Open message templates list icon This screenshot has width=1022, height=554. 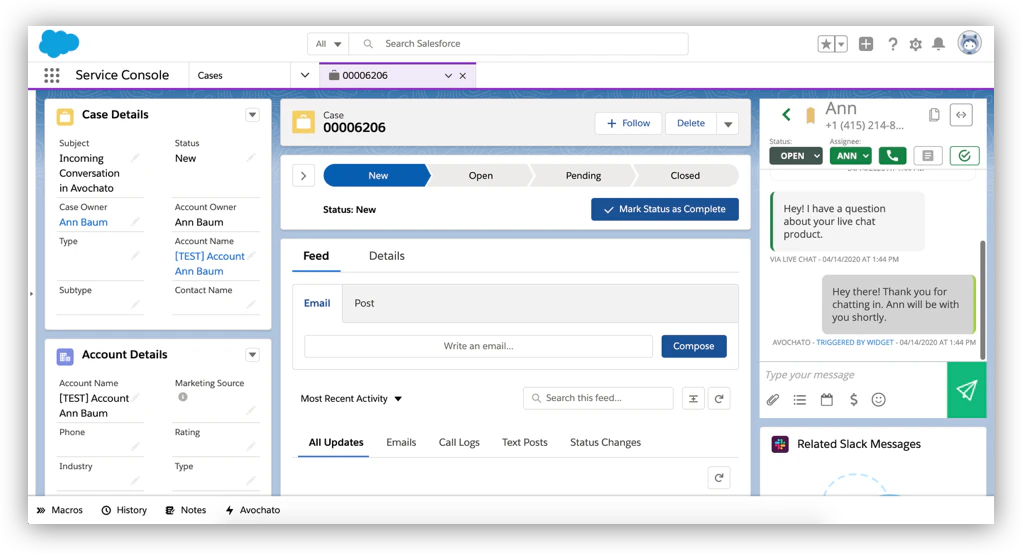(800, 400)
